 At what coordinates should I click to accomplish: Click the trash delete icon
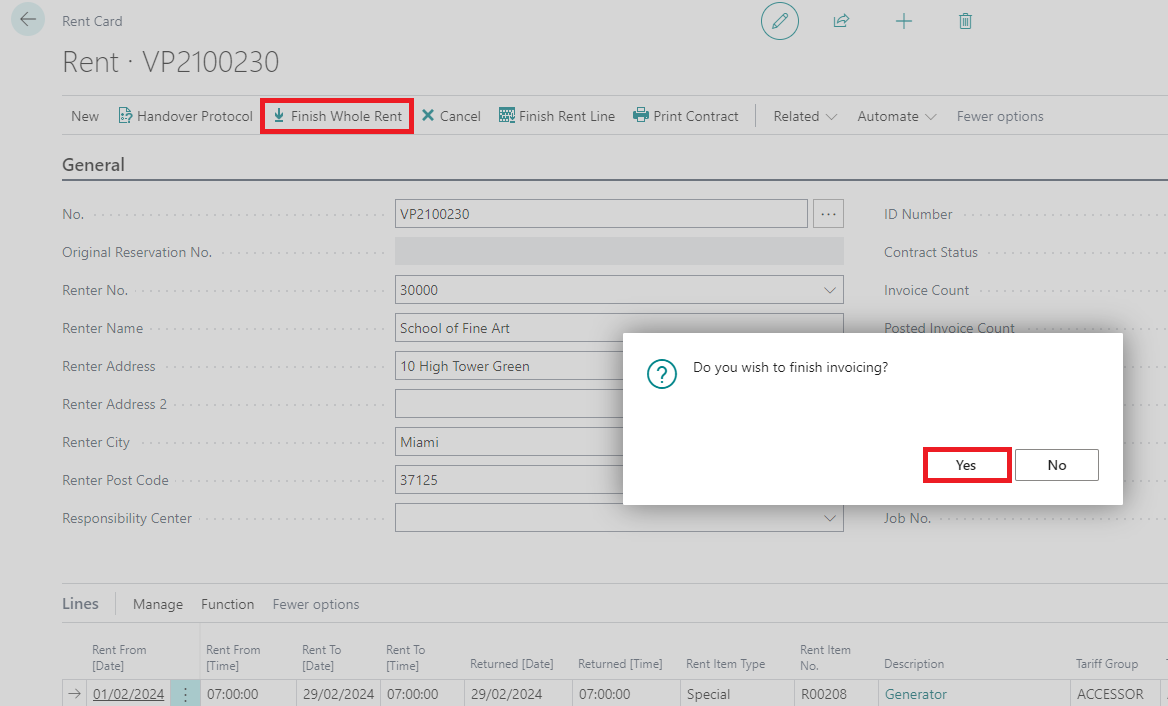pyautogui.click(x=965, y=21)
